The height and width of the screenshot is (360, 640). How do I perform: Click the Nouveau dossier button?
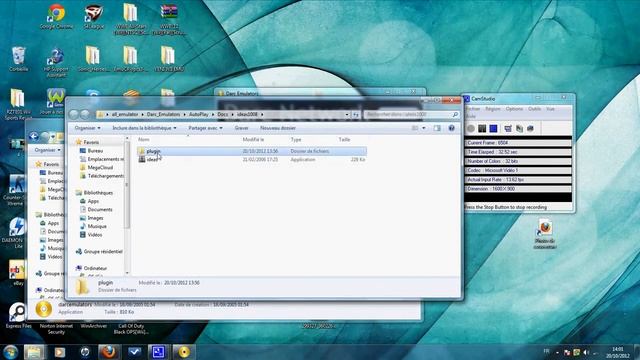278,128
